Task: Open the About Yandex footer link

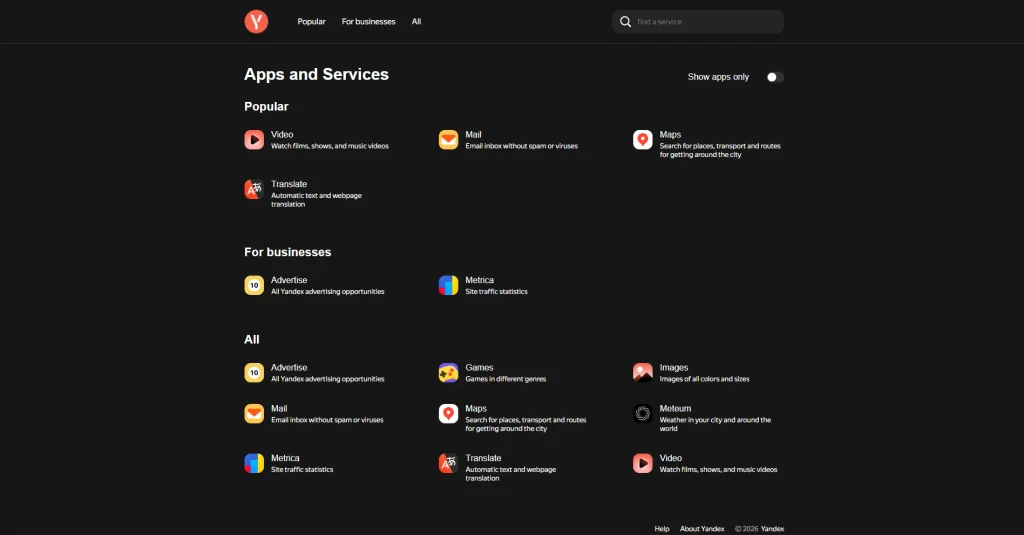Action: (x=702, y=528)
